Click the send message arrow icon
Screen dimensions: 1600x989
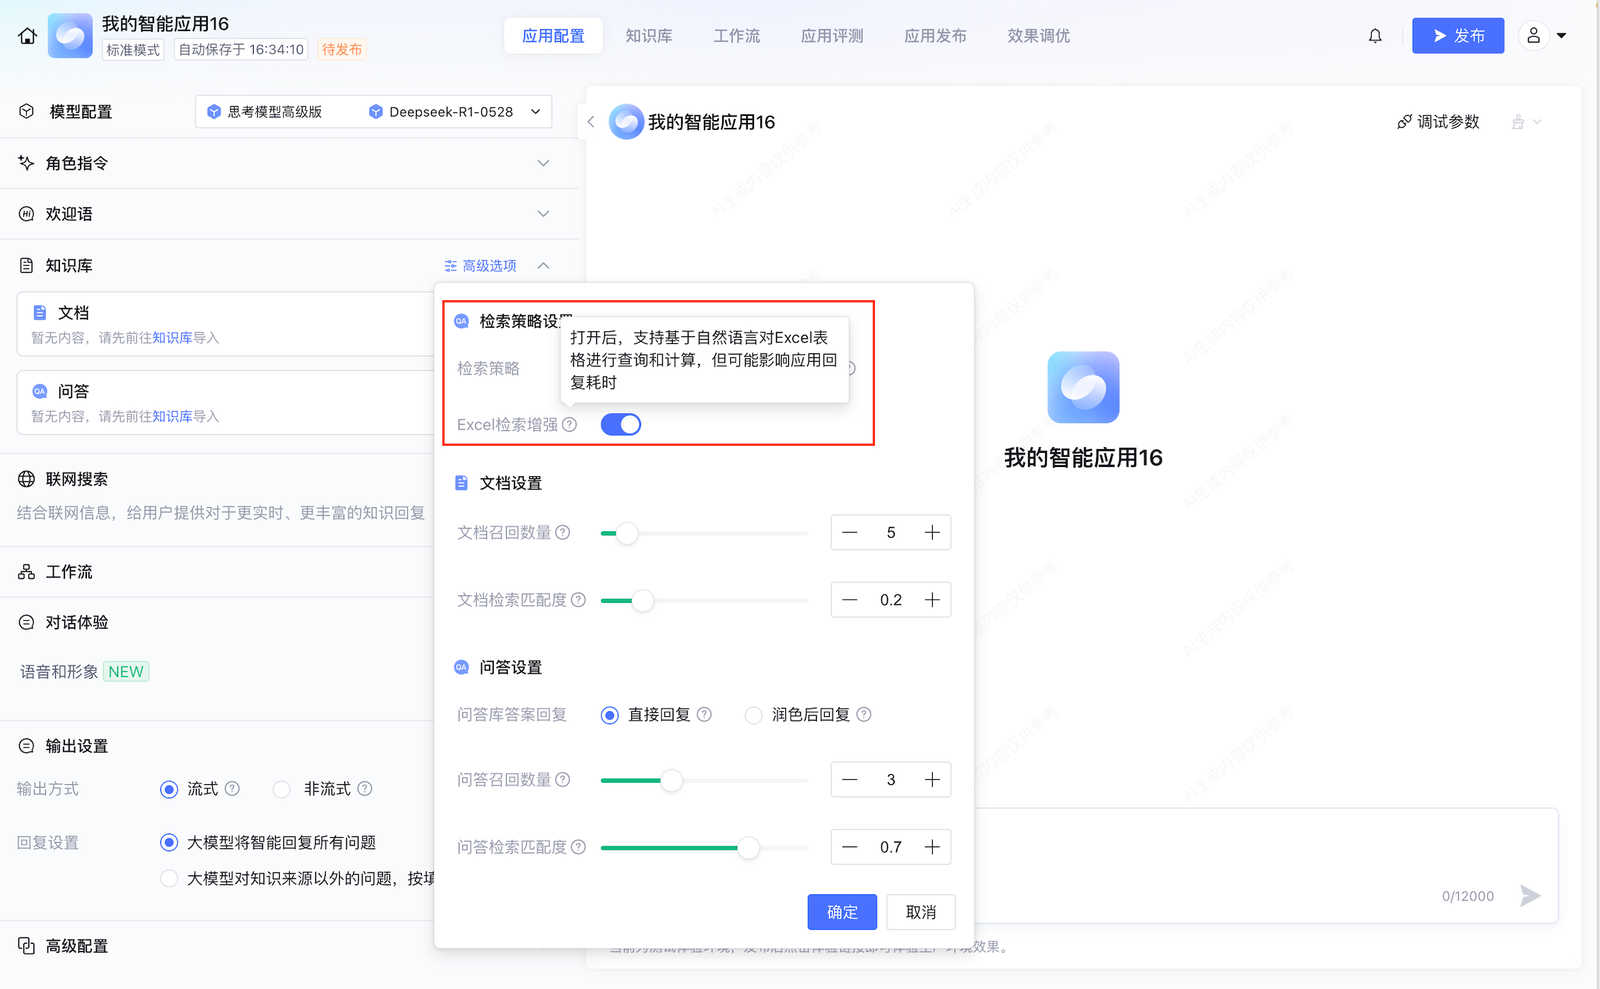coord(1529,895)
